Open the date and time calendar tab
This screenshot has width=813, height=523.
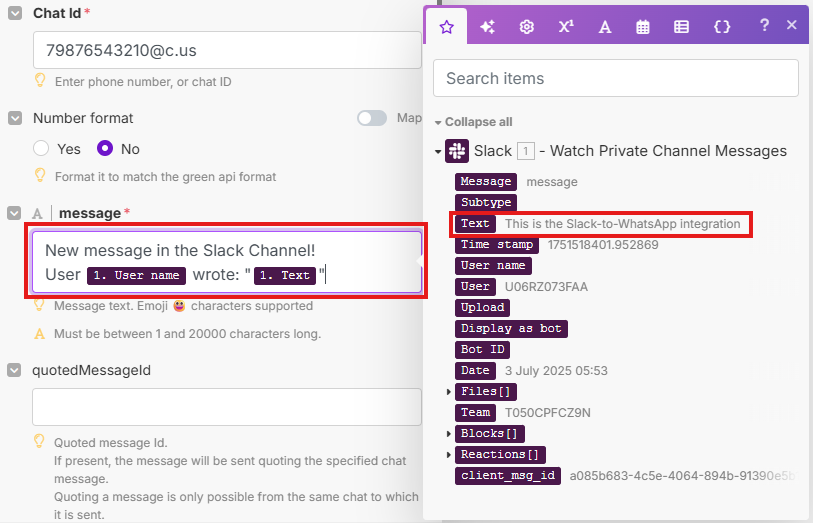click(643, 27)
